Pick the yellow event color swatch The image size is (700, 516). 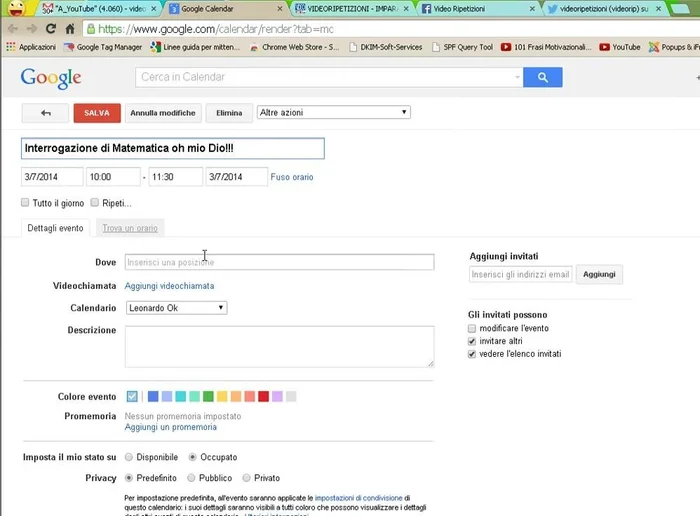pos(222,396)
